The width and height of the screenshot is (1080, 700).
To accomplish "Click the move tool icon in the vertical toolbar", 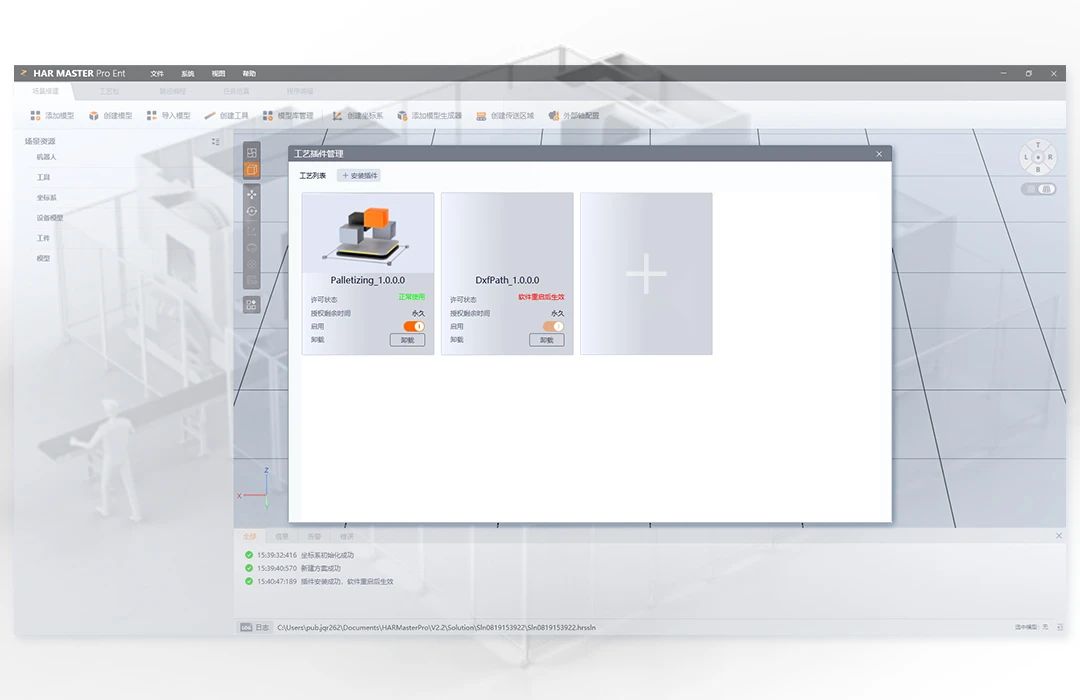I will click(x=252, y=193).
